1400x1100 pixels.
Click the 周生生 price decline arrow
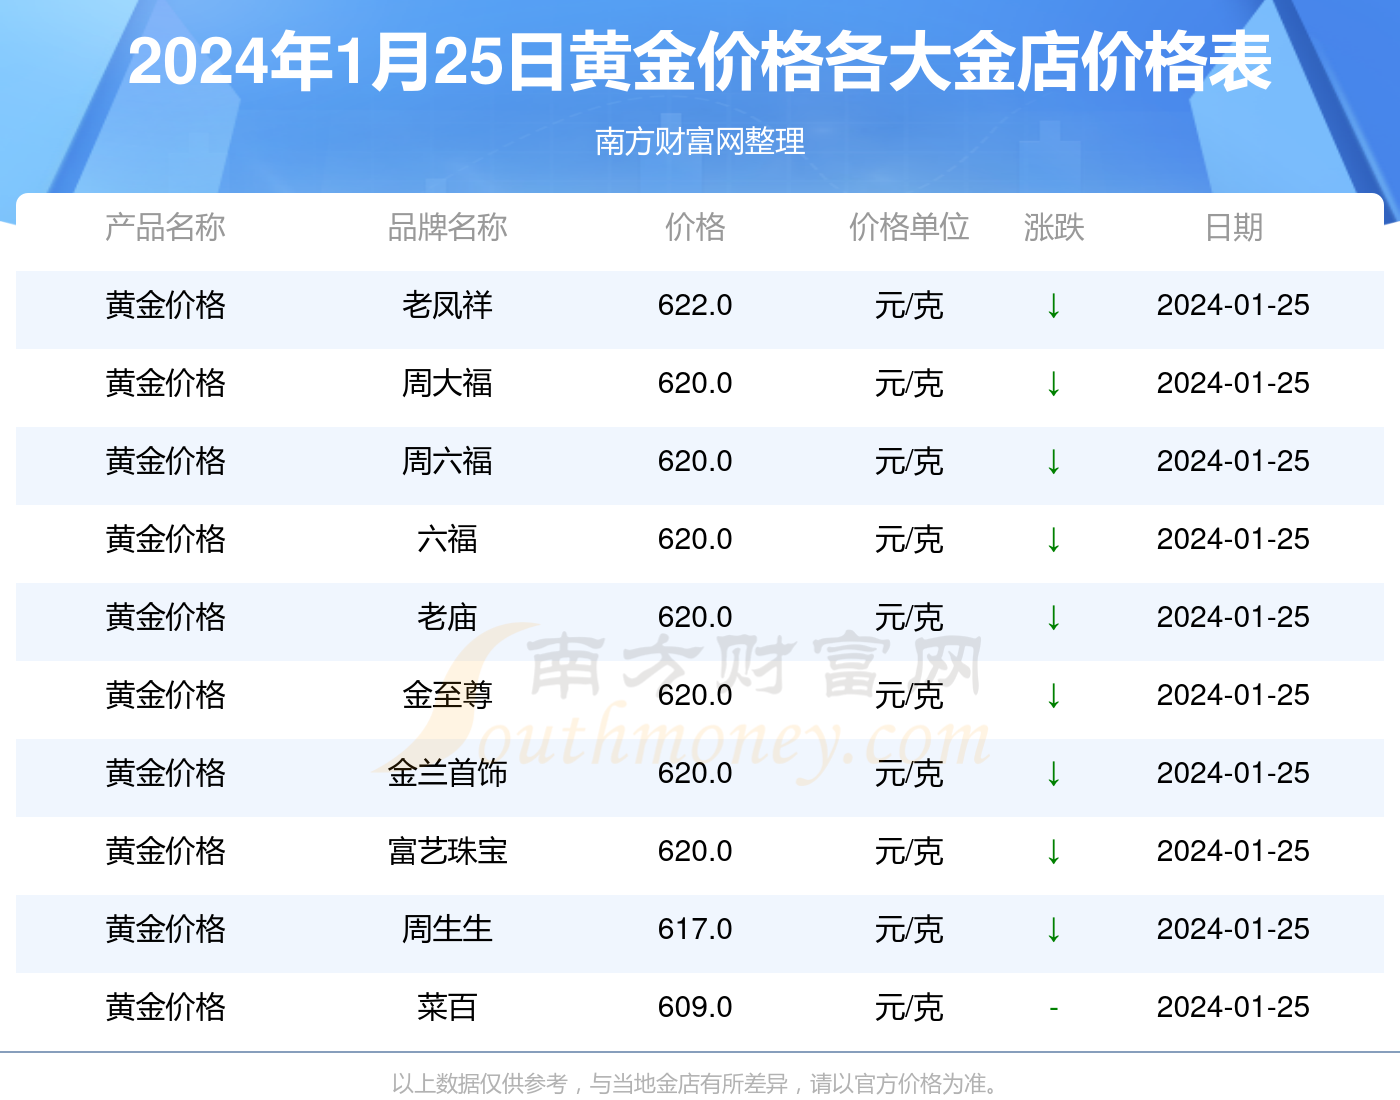(1054, 930)
